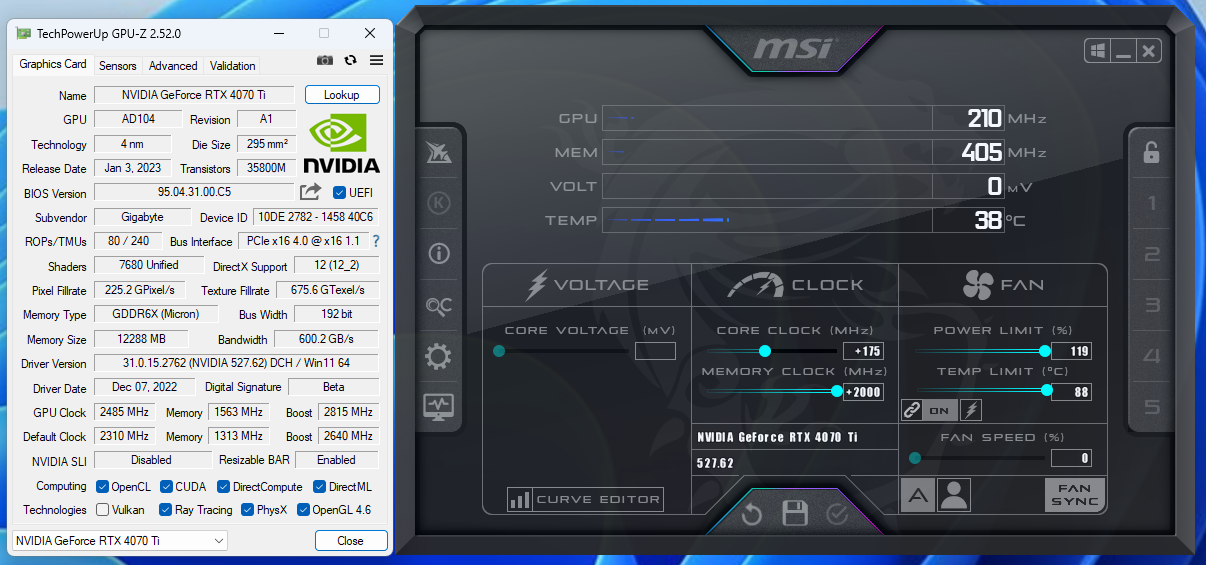Toggle the CUDA checkbox
Viewport: 1206px width, 565px height.
[166, 487]
